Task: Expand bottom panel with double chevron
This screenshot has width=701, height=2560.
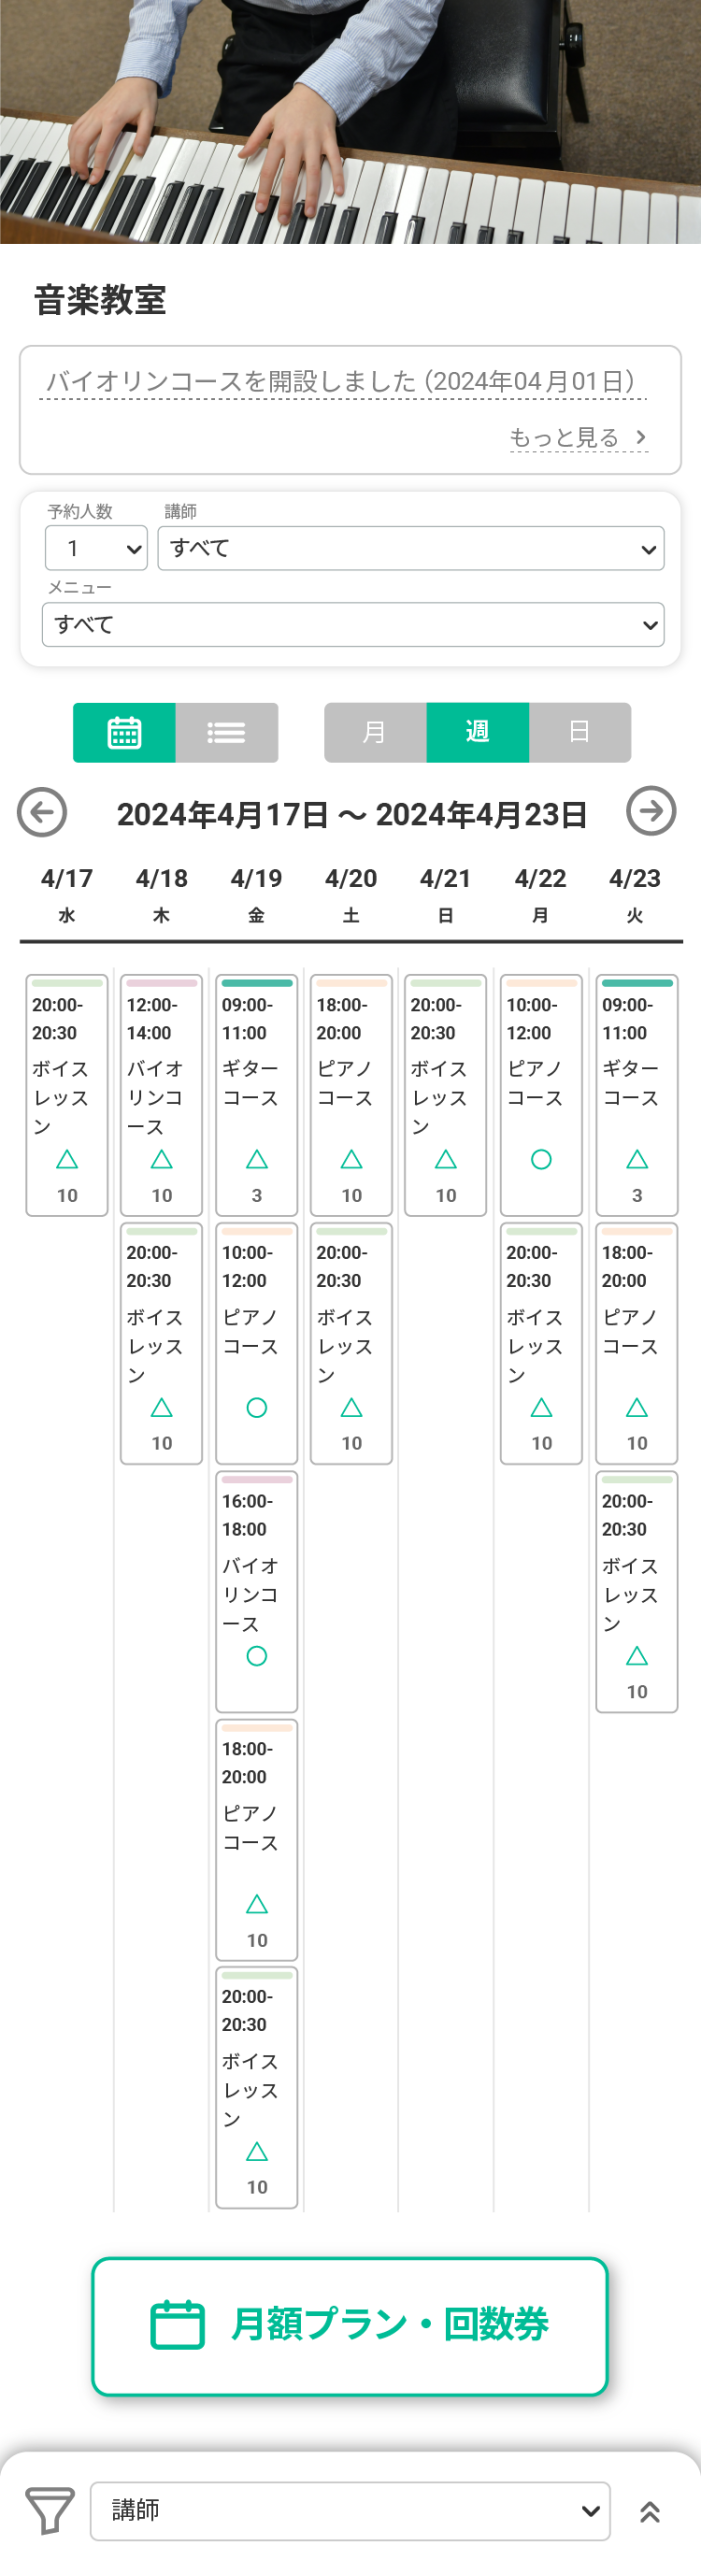Action: coord(650,2511)
